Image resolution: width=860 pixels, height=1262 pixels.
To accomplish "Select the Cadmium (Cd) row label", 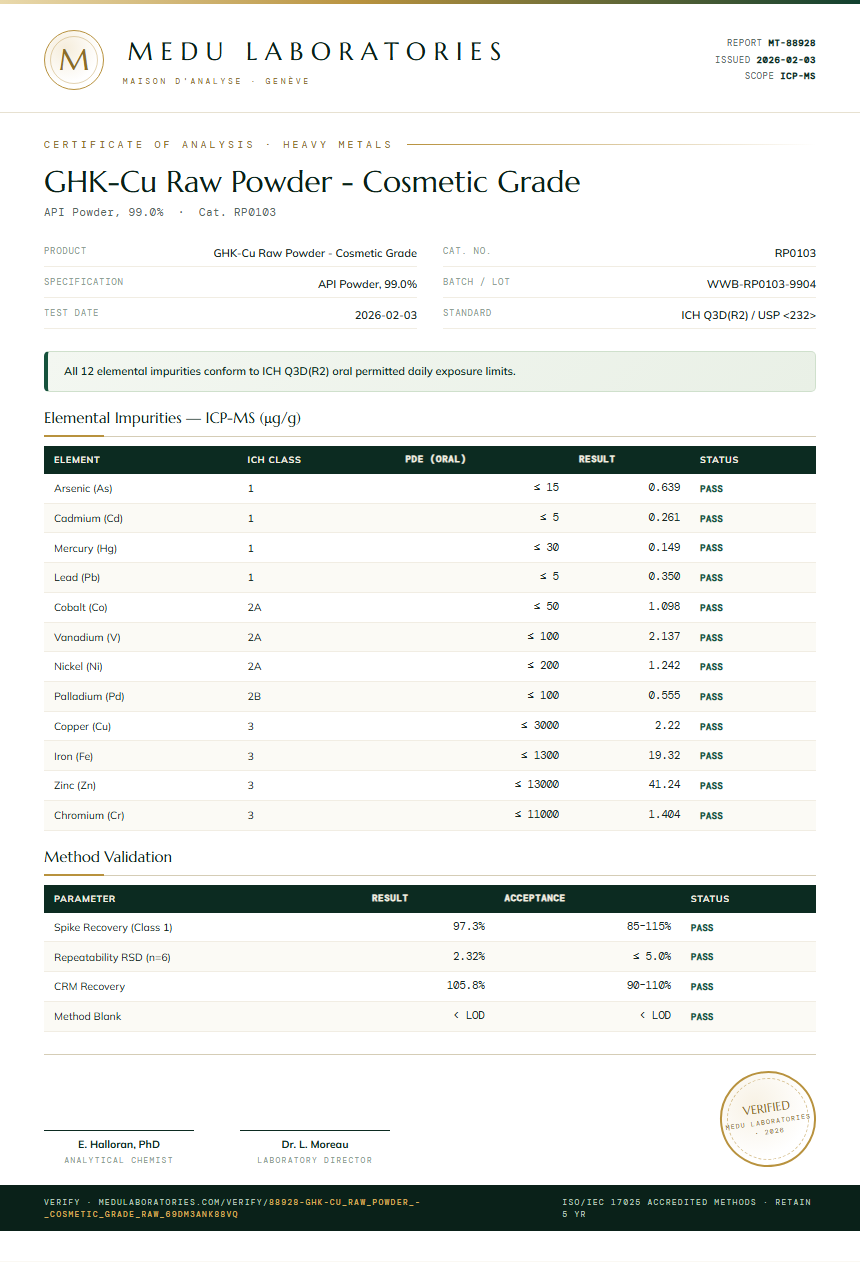I will tap(88, 519).
